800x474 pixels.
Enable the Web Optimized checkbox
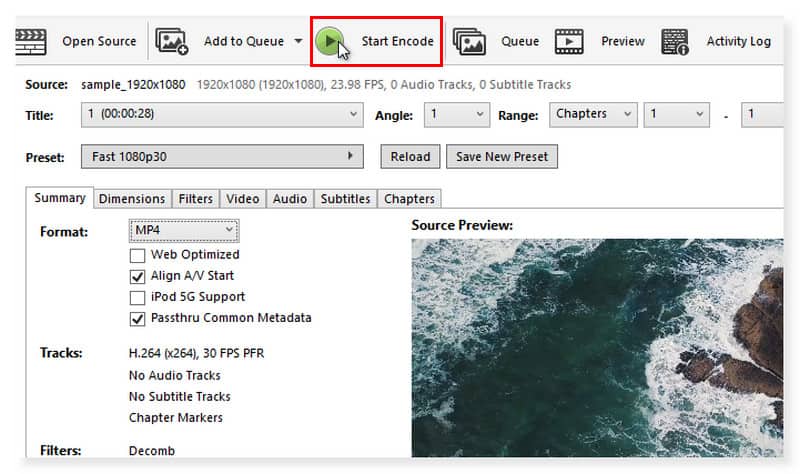click(x=138, y=255)
